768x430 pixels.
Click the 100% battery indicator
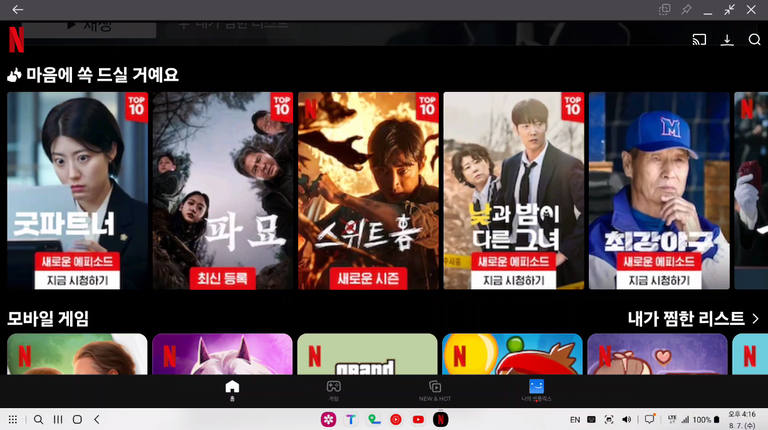tap(706, 420)
